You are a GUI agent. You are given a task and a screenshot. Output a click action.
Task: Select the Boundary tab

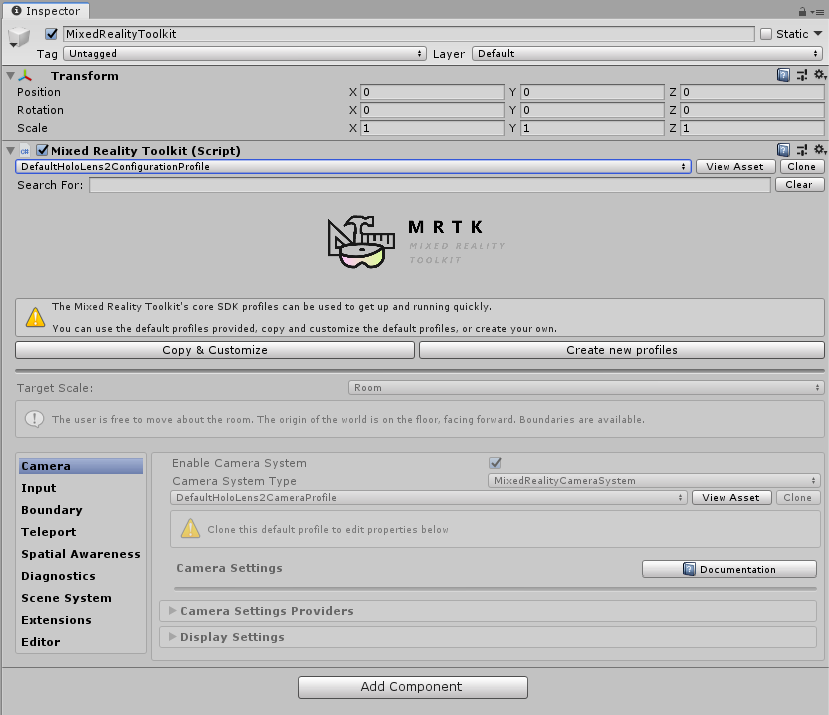click(x=81, y=510)
